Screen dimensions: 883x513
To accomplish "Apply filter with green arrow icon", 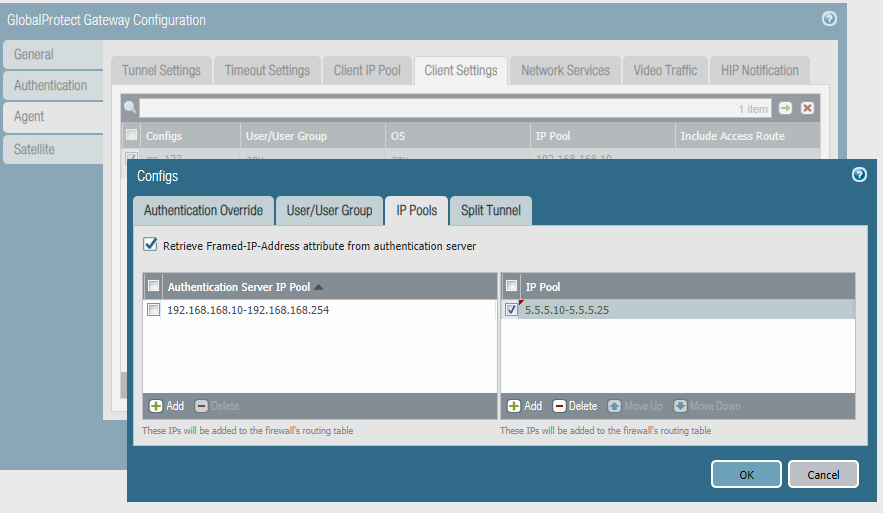I will (785, 108).
